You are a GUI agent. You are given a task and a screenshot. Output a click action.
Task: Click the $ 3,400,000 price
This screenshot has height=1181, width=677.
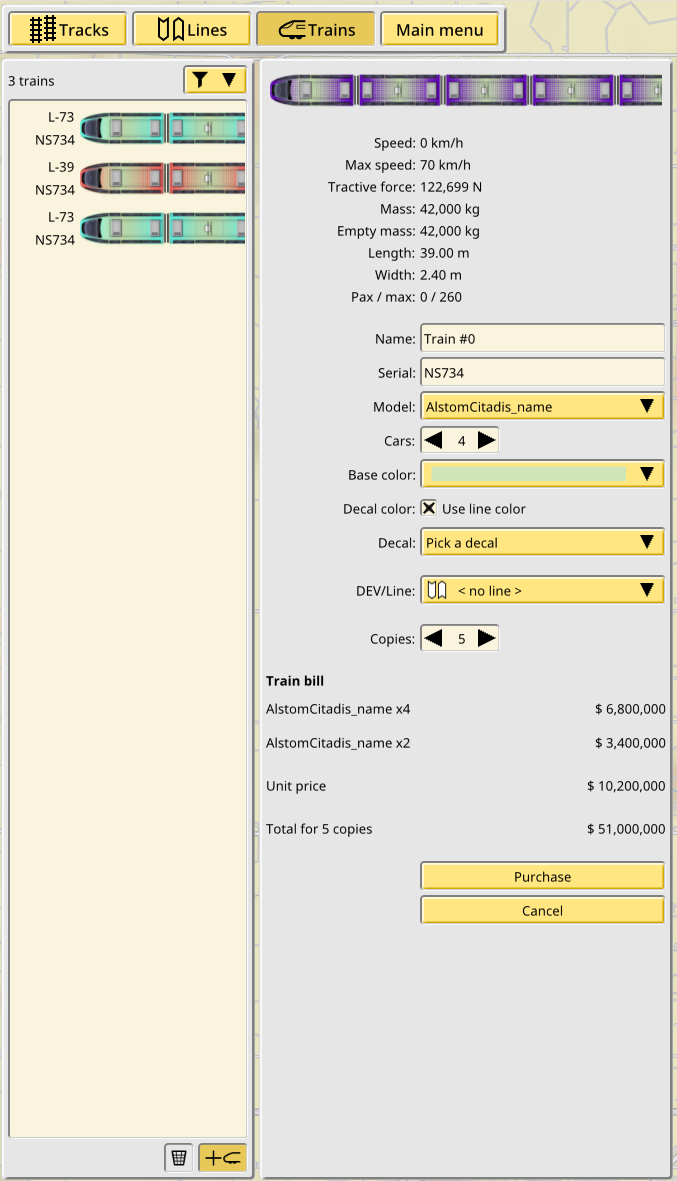coord(630,743)
